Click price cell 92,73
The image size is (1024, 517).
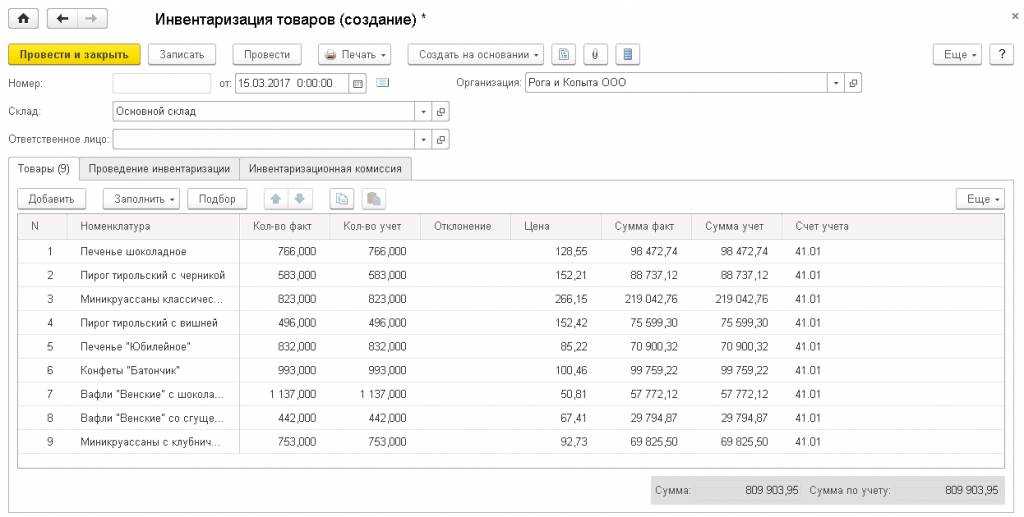tap(556, 442)
